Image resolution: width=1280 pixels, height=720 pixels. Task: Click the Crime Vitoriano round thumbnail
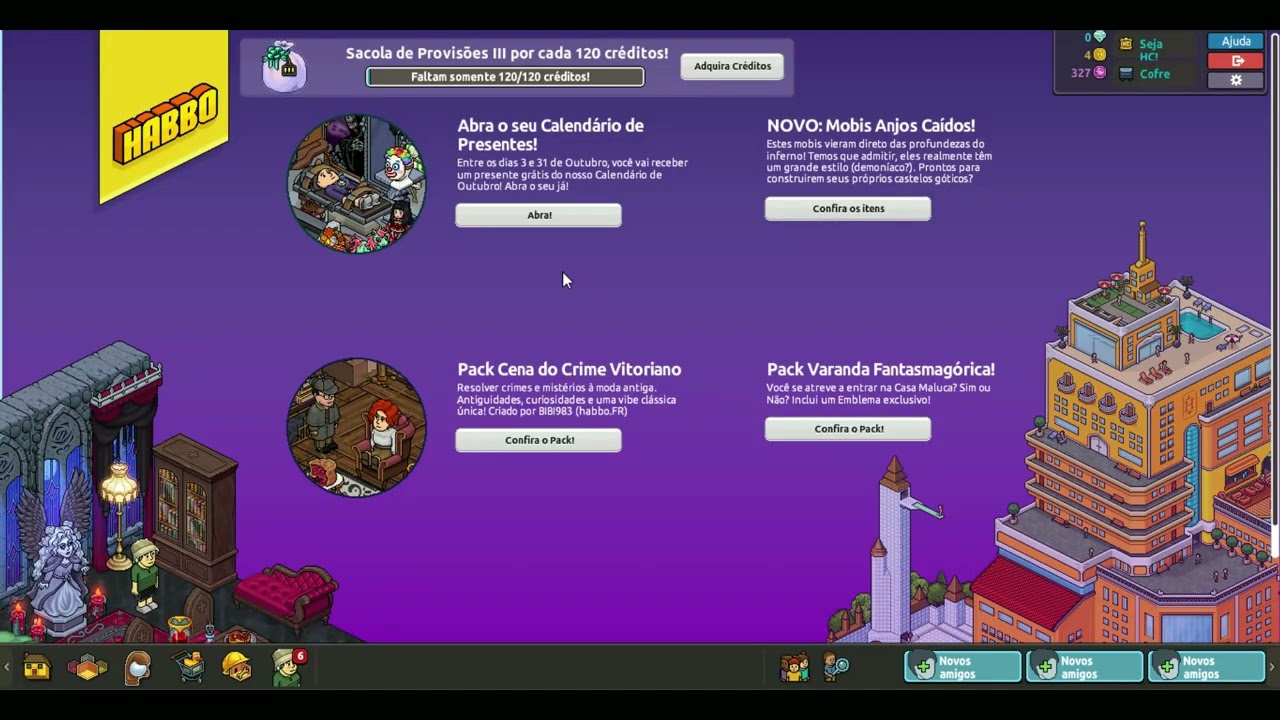pos(357,427)
